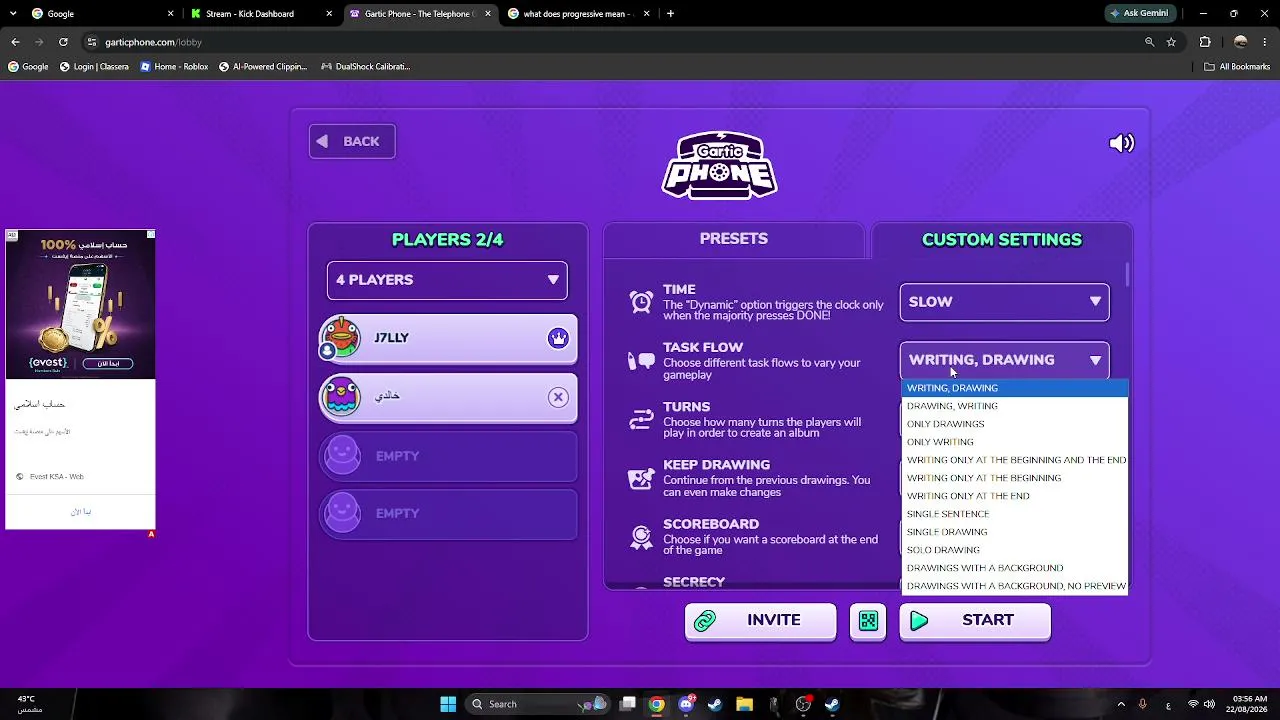Select DRAWINGS WITH A BACKGROUND option
Screen dimensions: 1280x720
(1015, 568)
